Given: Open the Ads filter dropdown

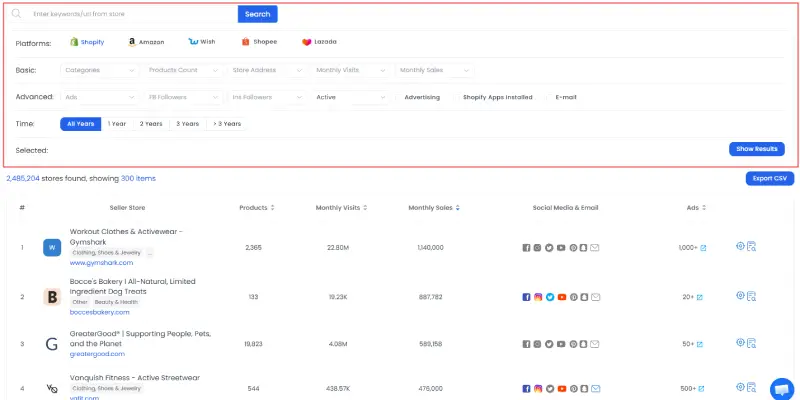Looking at the screenshot, I should [99, 97].
